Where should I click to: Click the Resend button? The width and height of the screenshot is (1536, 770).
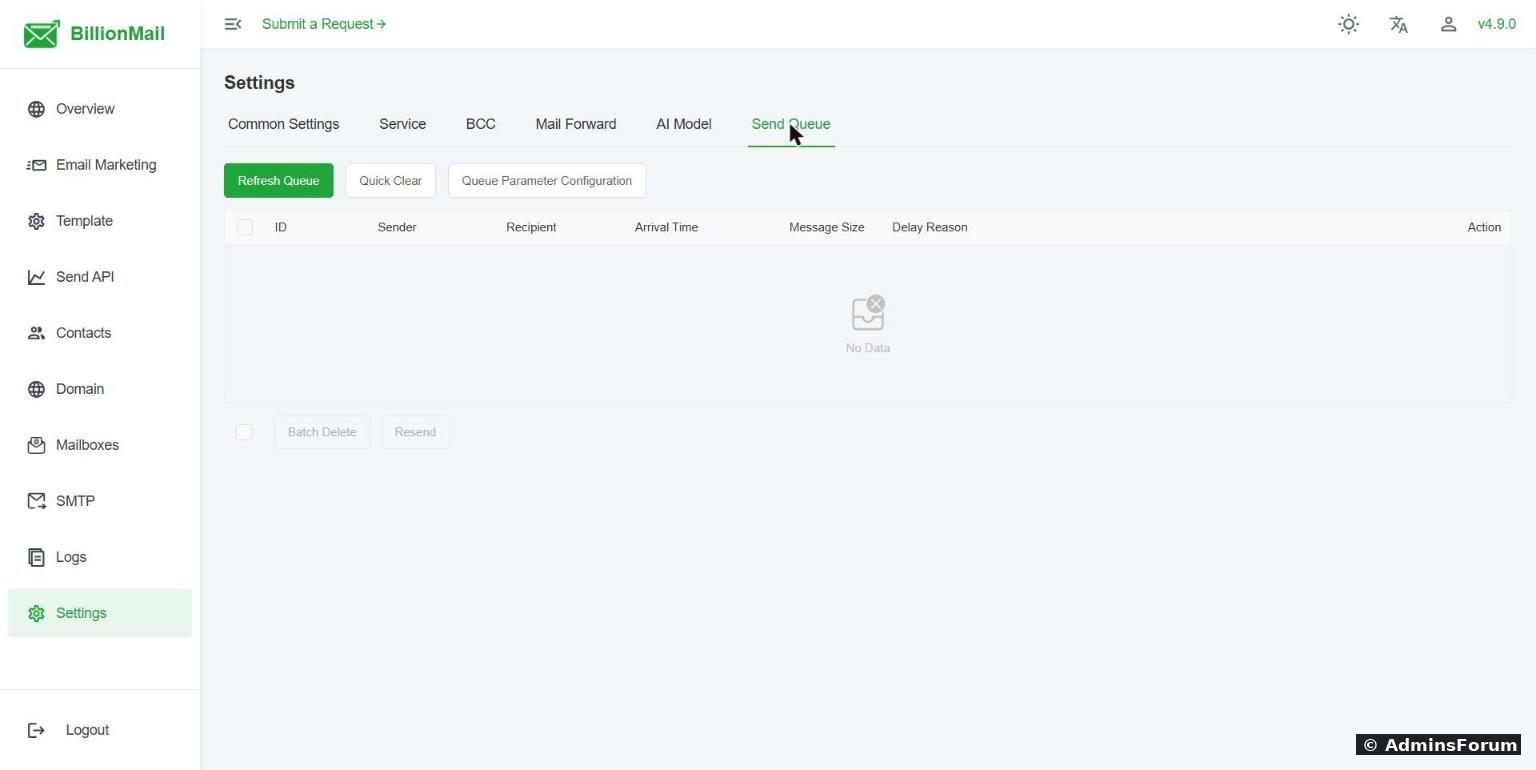coord(415,432)
